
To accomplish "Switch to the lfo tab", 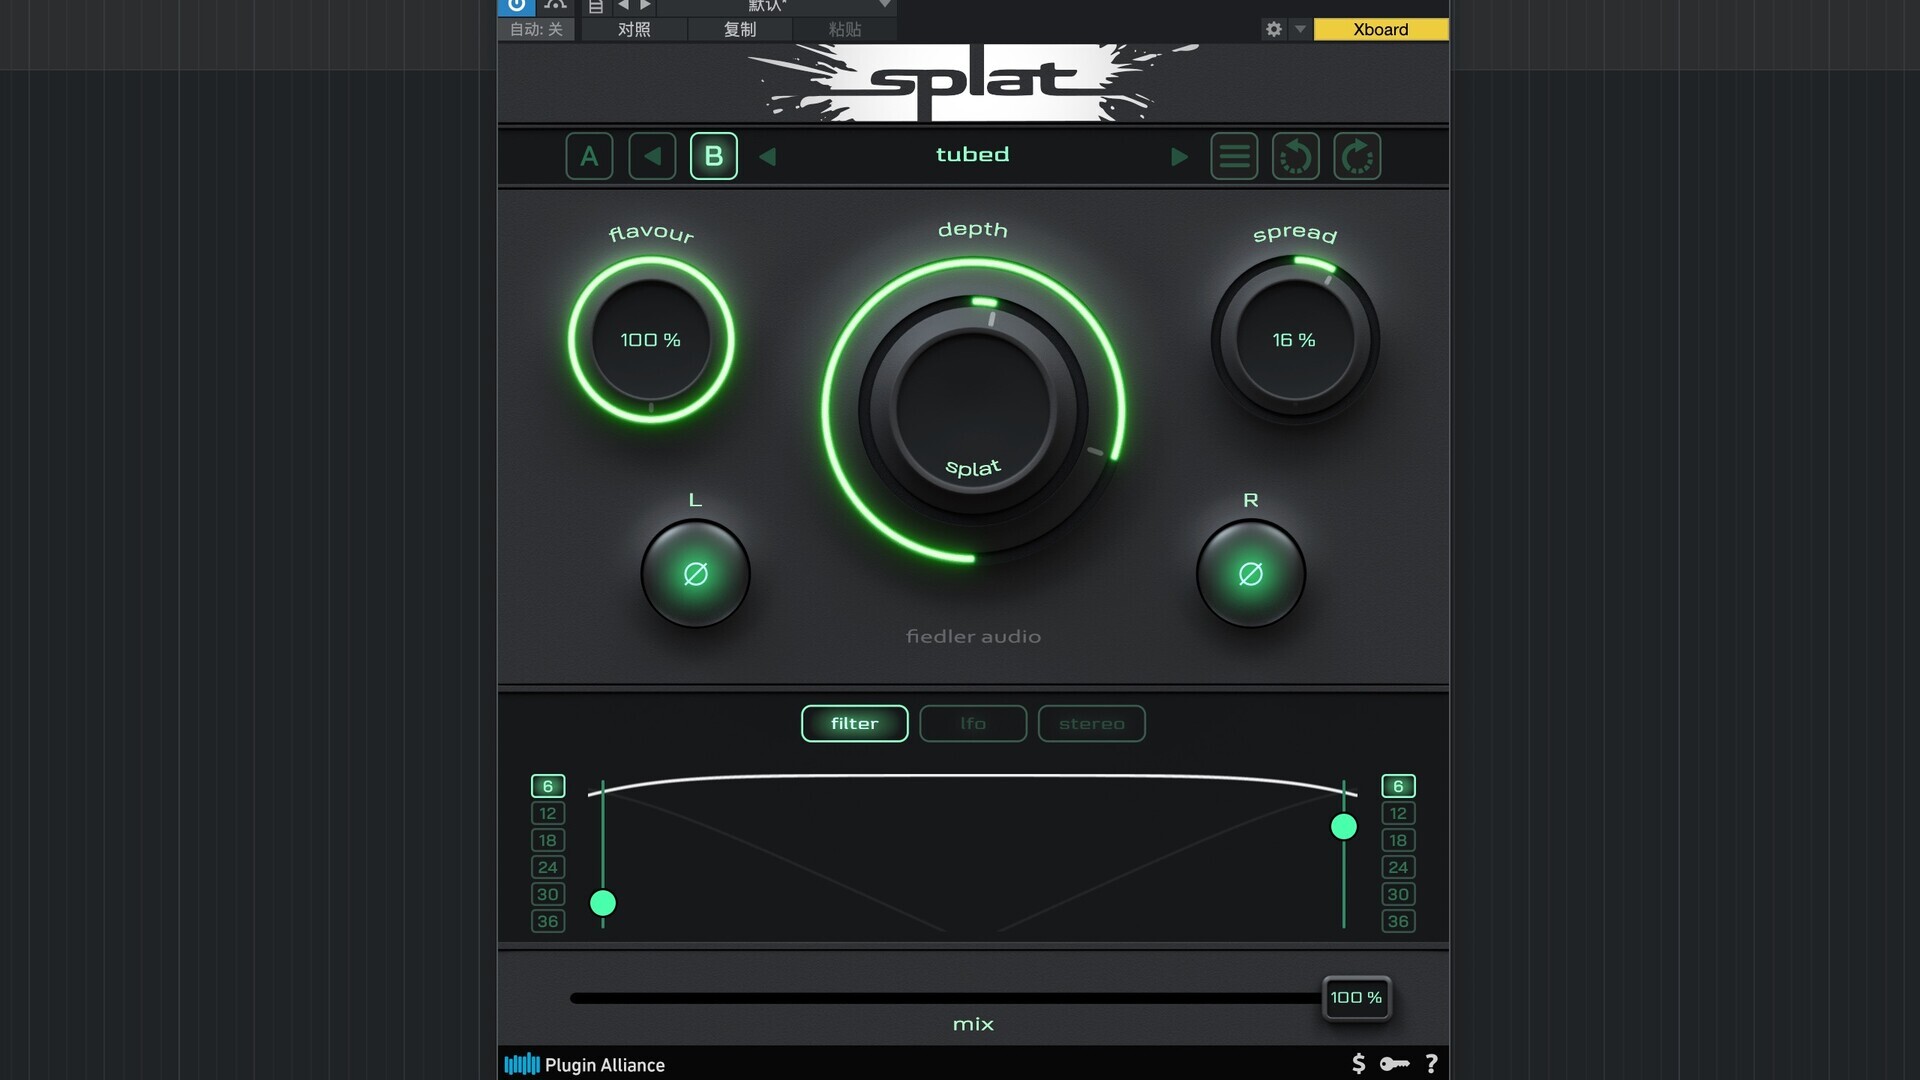I will pyautogui.click(x=973, y=723).
